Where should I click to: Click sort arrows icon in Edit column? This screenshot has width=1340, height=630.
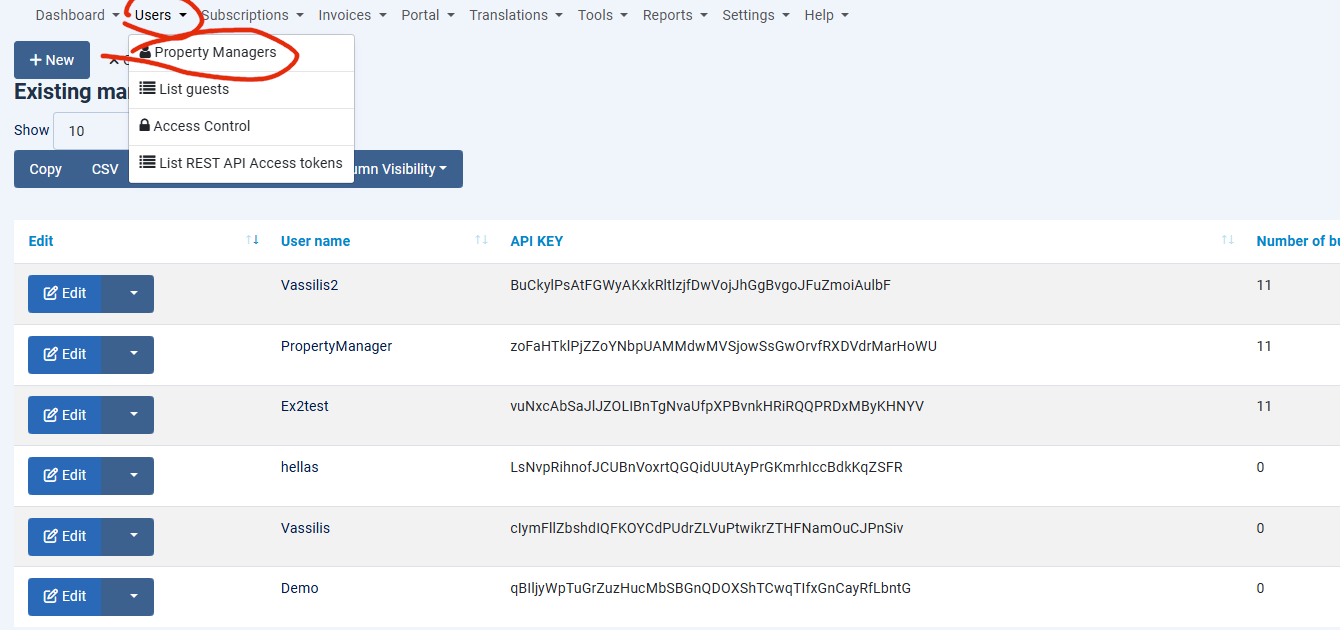pos(253,240)
